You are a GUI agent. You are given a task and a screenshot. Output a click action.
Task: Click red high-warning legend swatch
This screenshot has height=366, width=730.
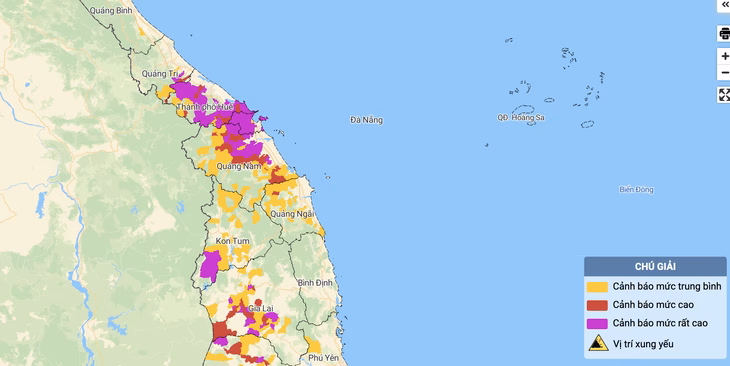[597, 305]
